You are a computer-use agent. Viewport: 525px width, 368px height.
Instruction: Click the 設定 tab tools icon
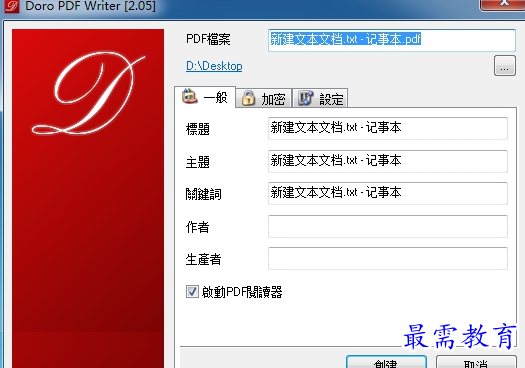pyautogui.click(x=305, y=98)
